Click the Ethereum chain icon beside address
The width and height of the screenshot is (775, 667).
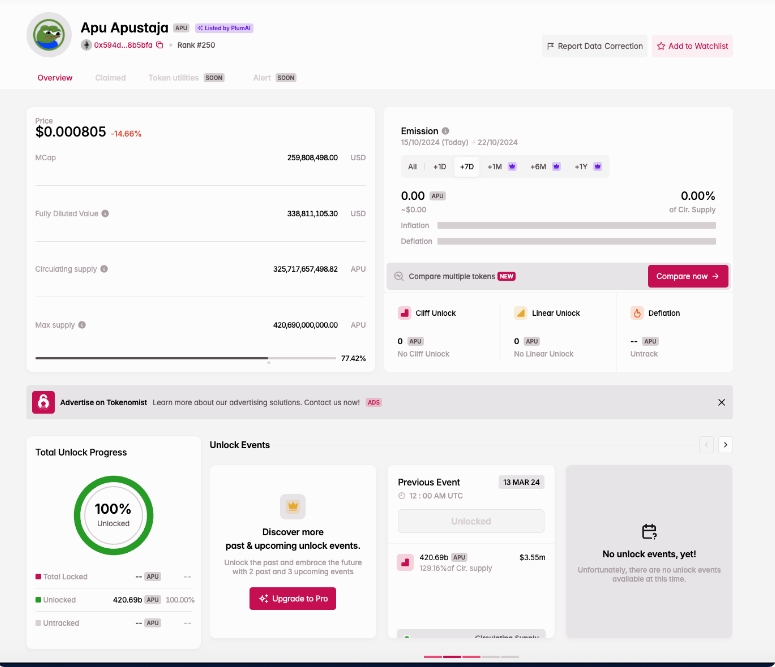[x=86, y=45]
